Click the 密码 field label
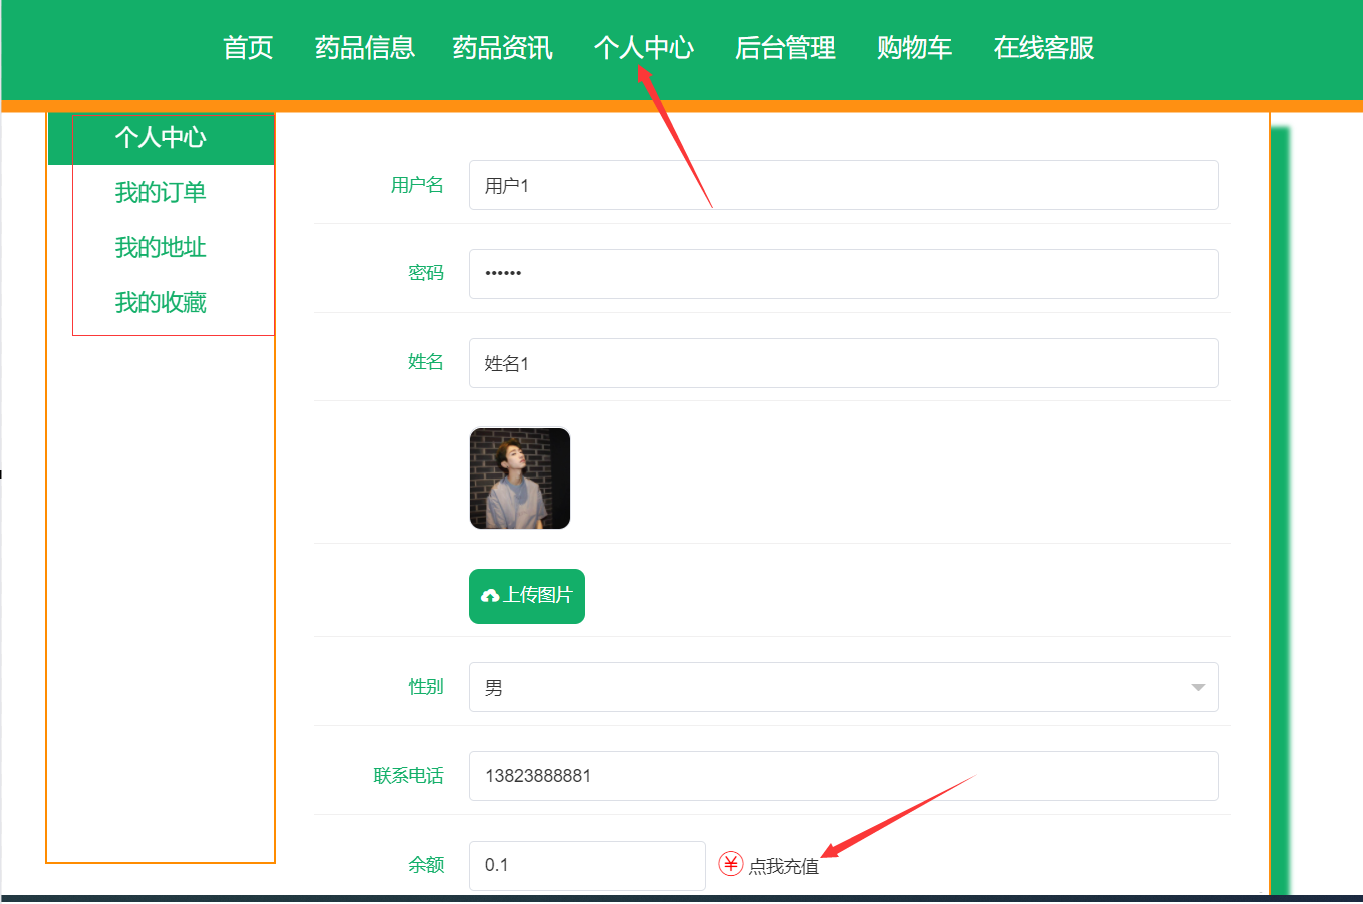 point(426,273)
